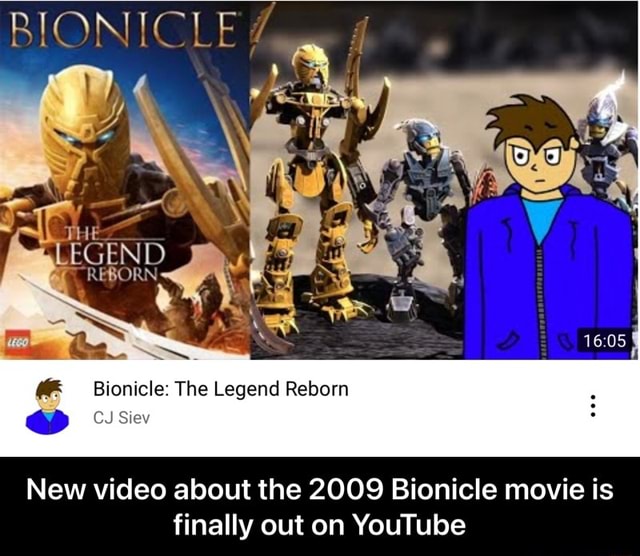Click the BIONICLE logo text on poster
Image resolution: width=640 pixels, height=556 pixels.
pyautogui.click(x=122, y=29)
